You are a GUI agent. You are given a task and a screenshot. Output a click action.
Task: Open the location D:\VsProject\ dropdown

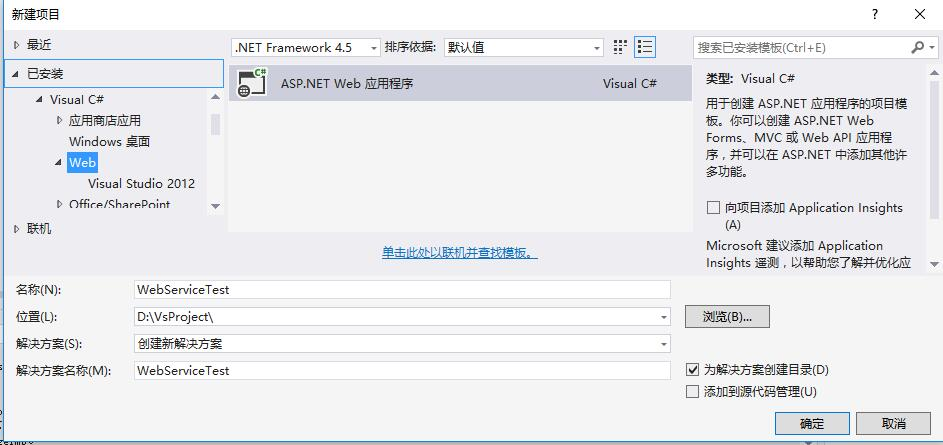click(x=664, y=316)
